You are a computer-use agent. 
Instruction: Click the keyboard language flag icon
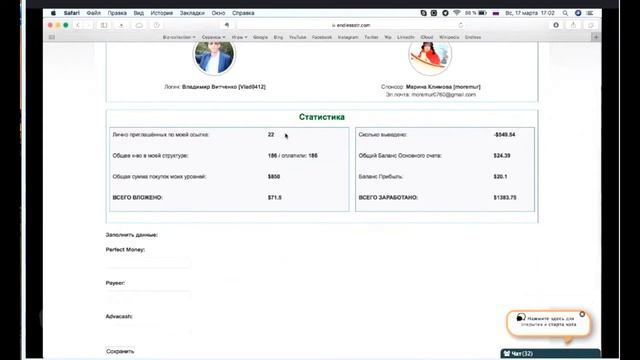point(496,13)
